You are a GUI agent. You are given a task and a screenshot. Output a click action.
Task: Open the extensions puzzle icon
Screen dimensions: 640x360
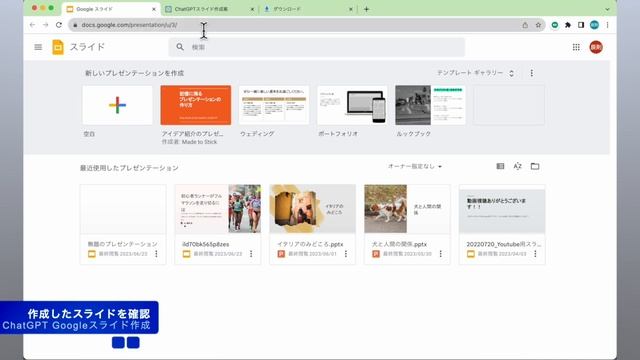(568, 25)
